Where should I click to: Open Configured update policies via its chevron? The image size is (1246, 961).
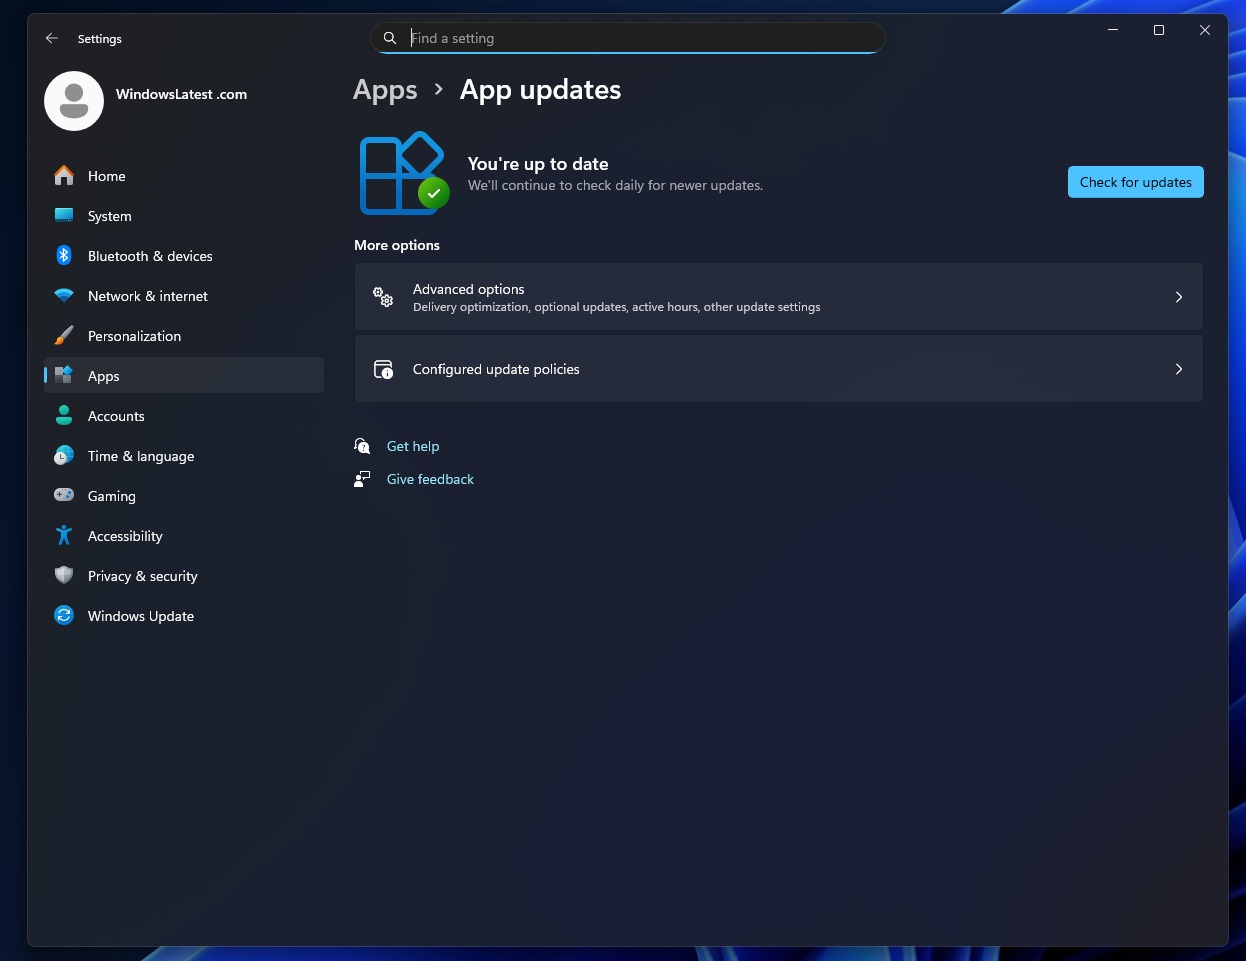[x=1179, y=369]
